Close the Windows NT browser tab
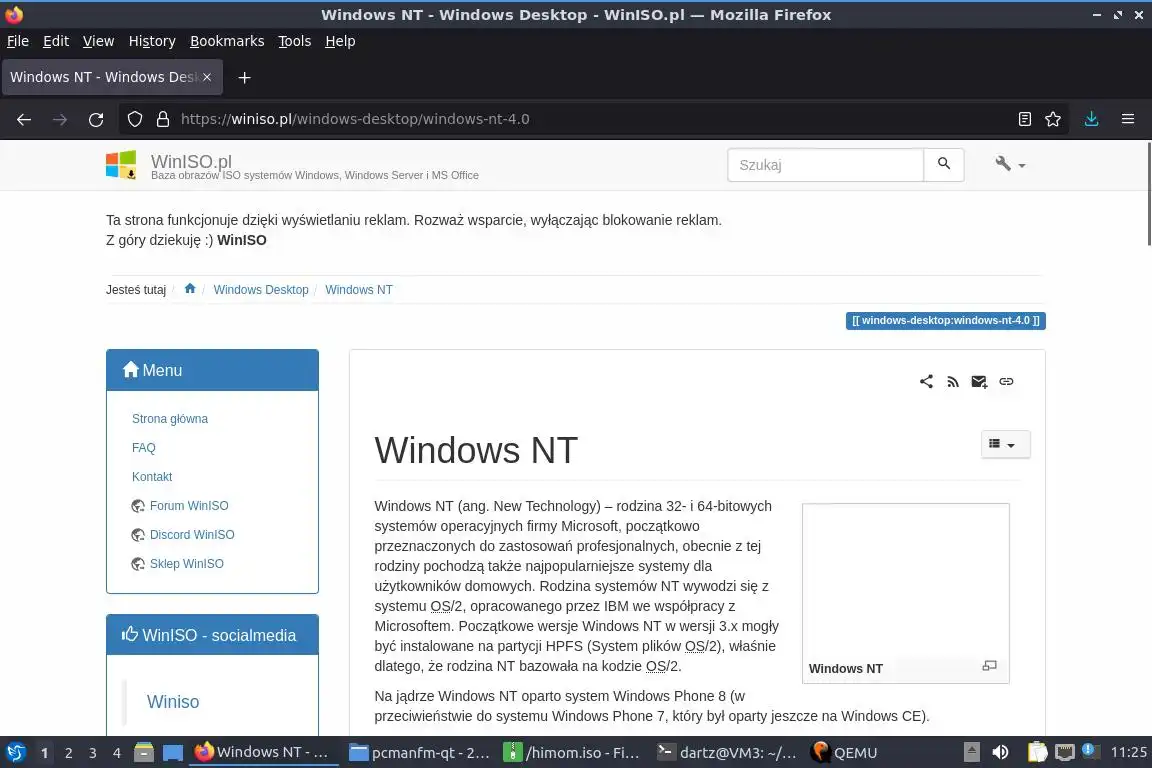Viewport: 1152px width, 768px height. (x=207, y=77)
